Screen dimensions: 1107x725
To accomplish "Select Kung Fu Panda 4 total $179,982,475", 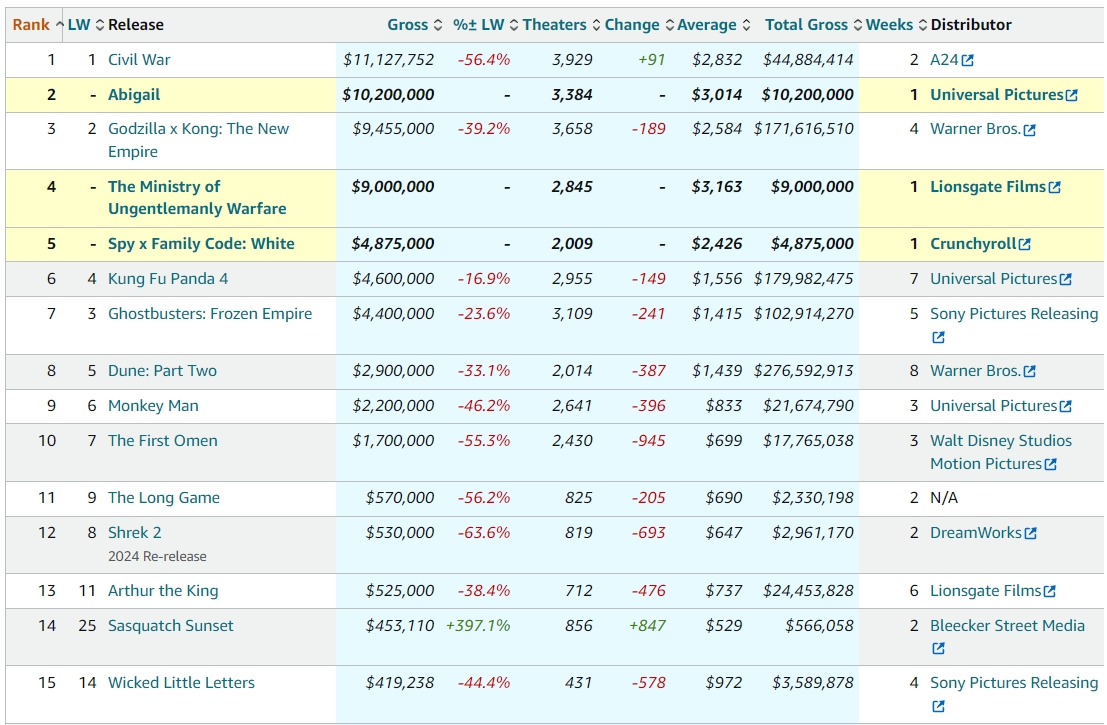I will point(803,279).
